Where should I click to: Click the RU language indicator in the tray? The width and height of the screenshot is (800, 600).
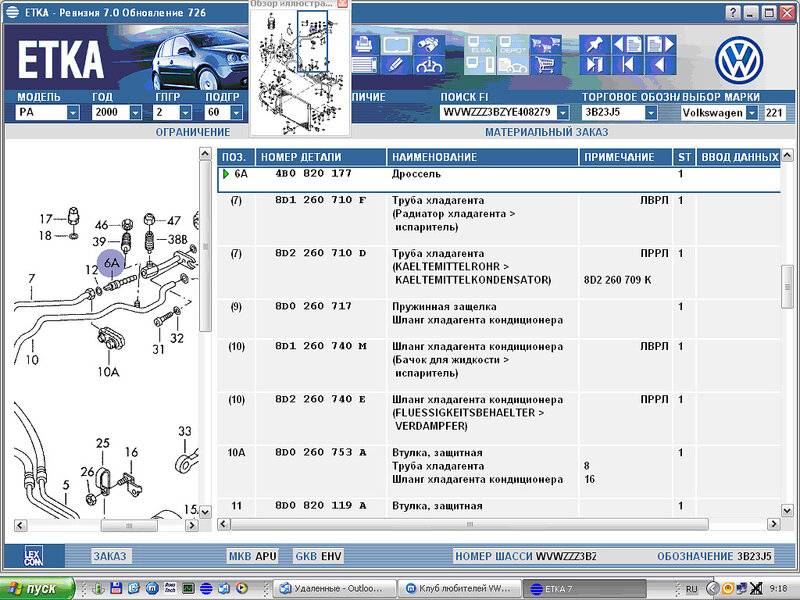691,589
